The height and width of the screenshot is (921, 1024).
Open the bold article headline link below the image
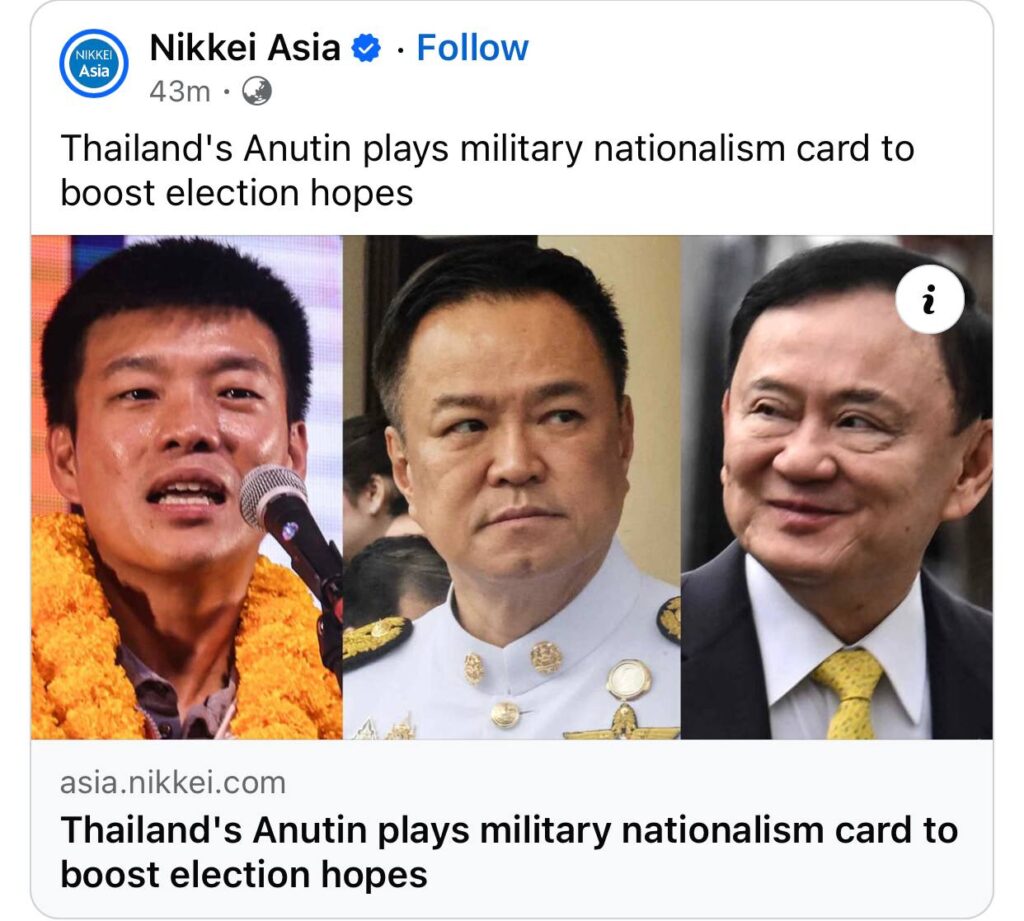[509, 852]
